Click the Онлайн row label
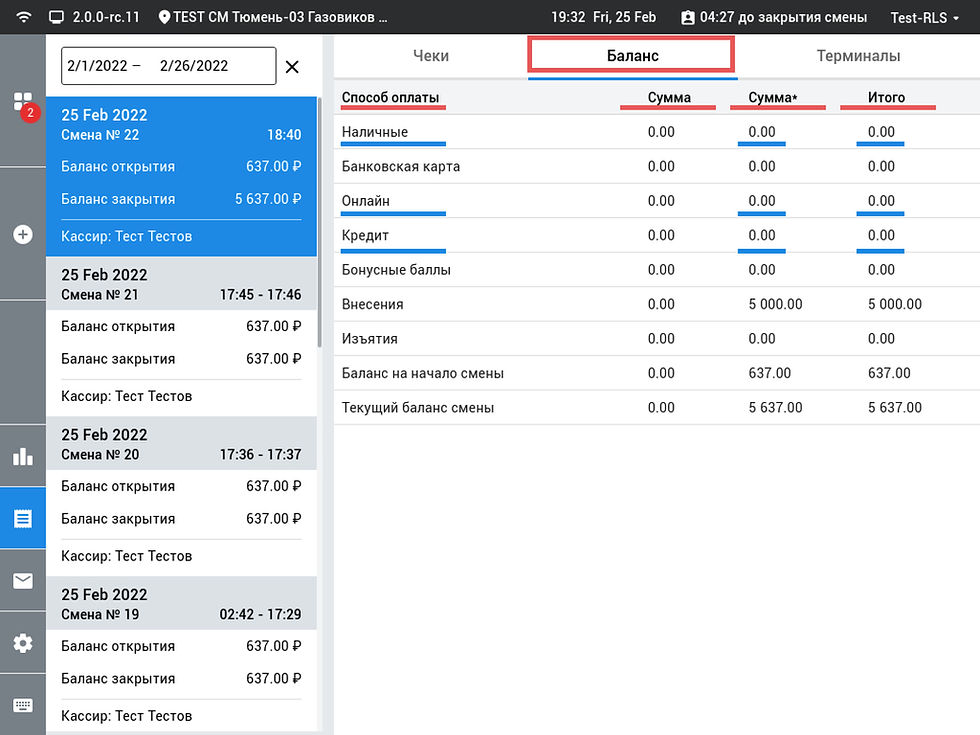The image size is (980, 735). [366, 201]
